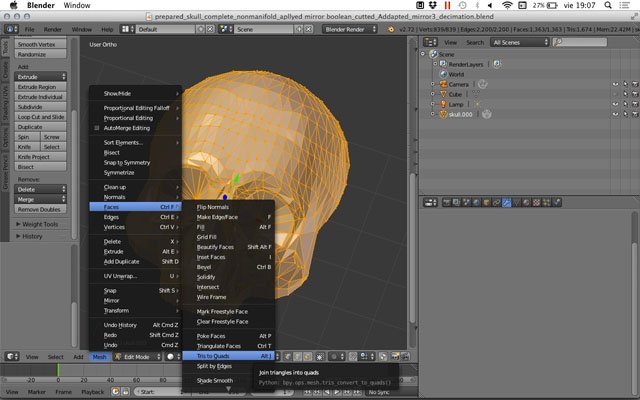Open the Constraints properties tab icon
The image size is (640, 400).
click(x=496, y=202)
